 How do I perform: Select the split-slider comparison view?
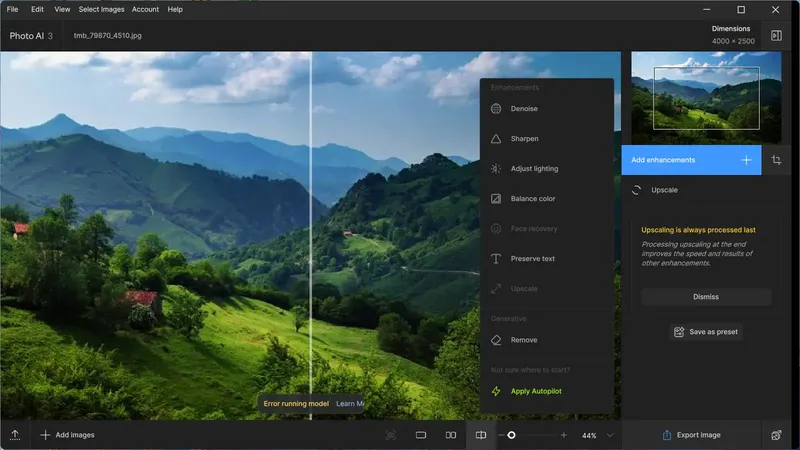481,435
